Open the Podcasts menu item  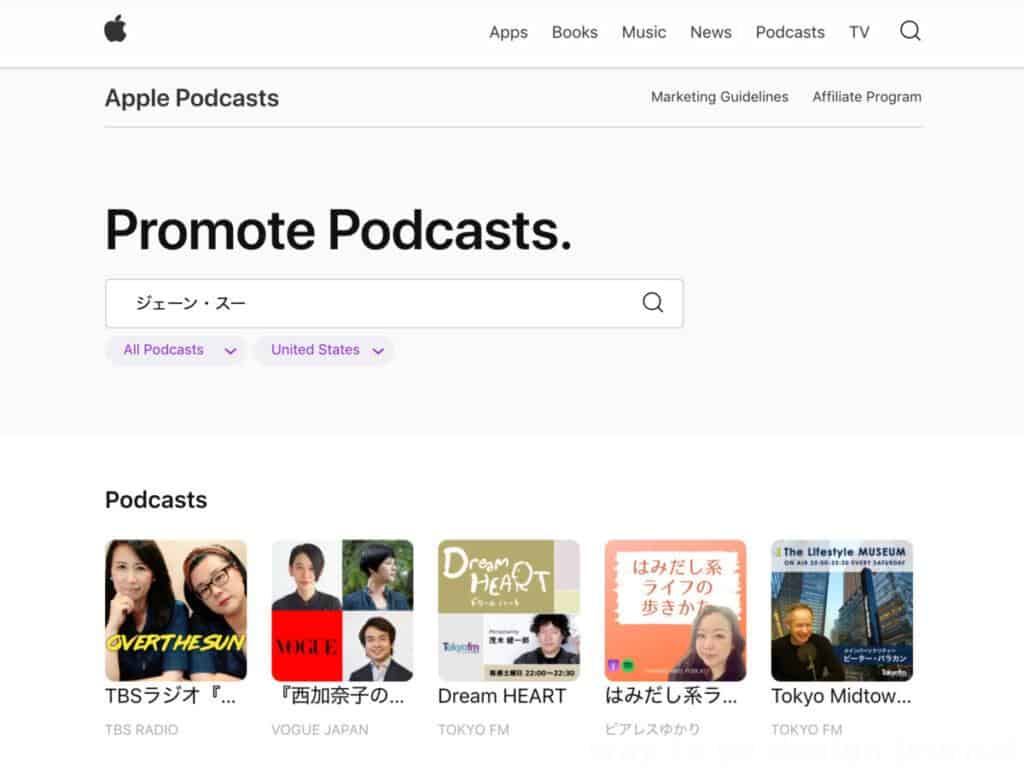tap(790, 32)
